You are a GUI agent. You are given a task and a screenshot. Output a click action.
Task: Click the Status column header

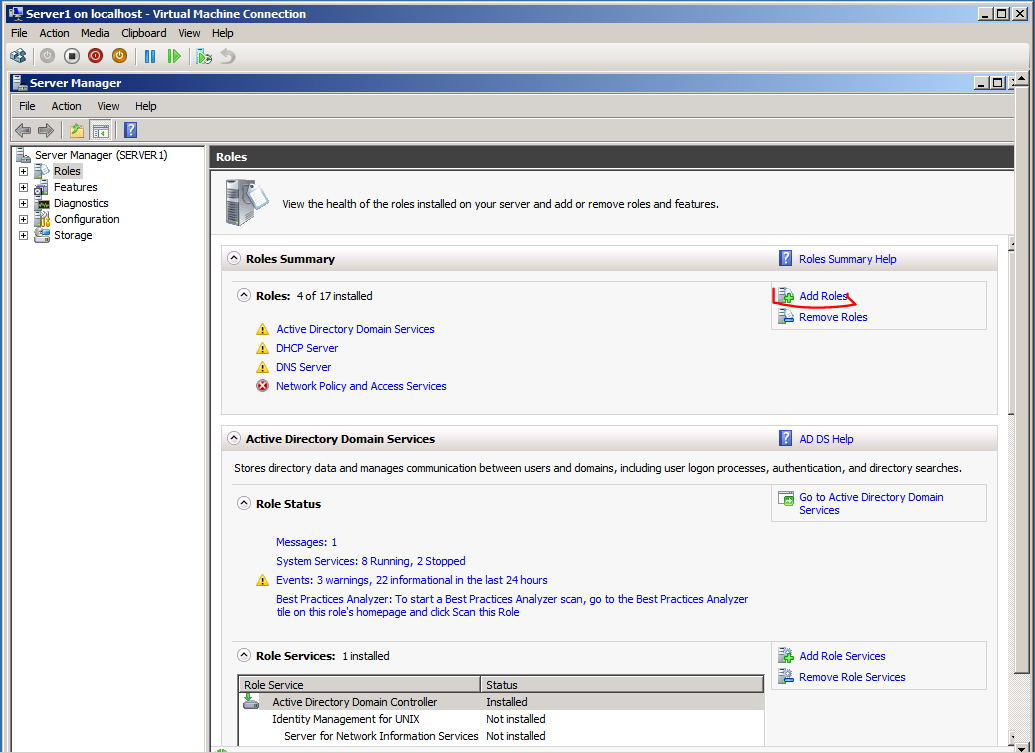click(x=622, y=684)
